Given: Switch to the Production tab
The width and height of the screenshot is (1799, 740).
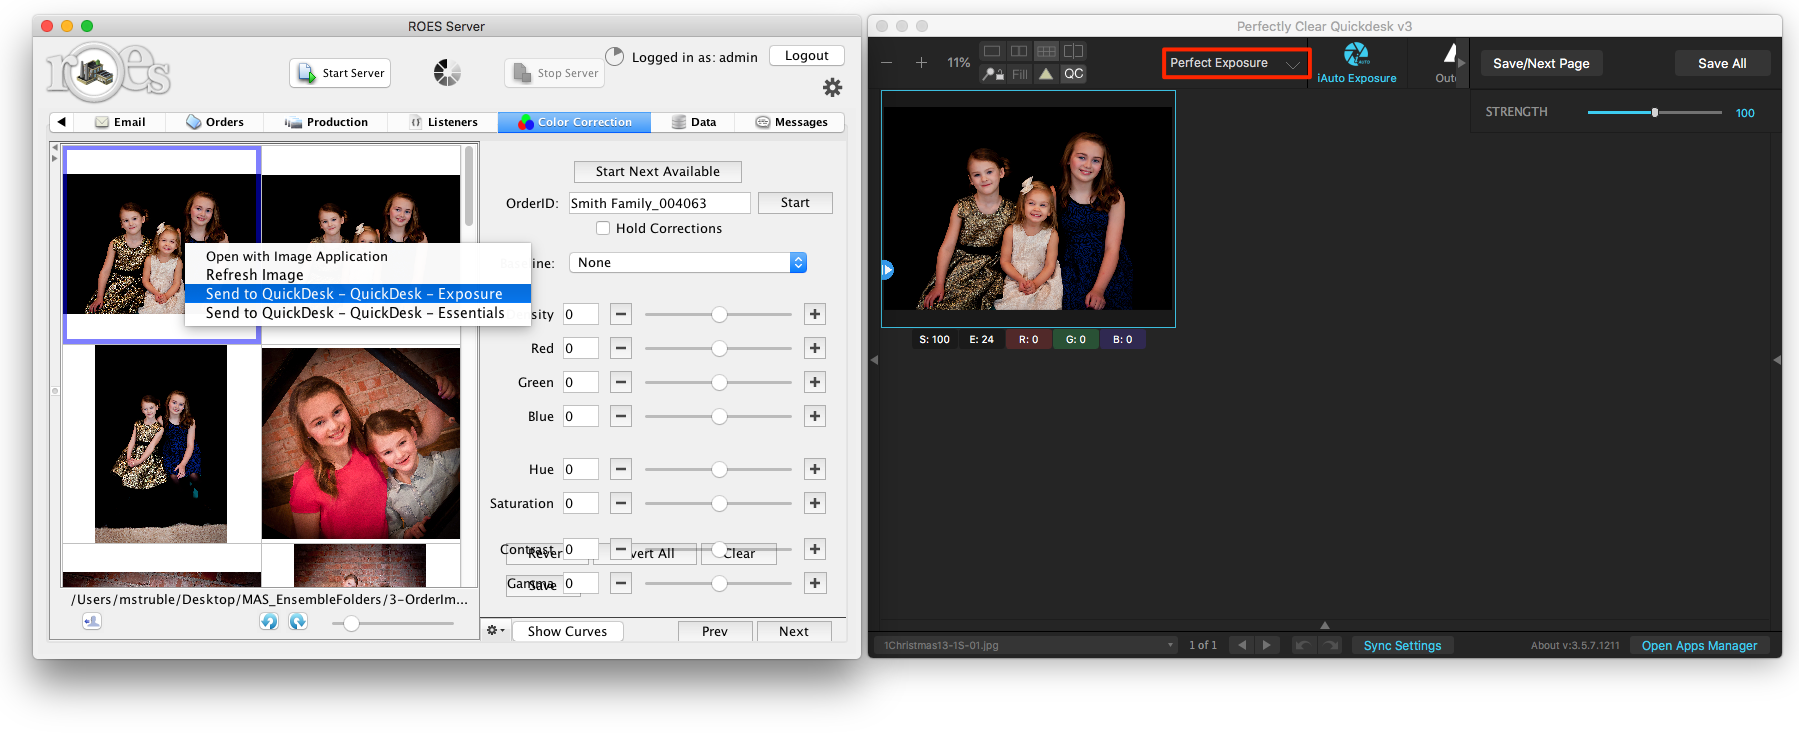Looking at the screenshot, I should point(327,122).
